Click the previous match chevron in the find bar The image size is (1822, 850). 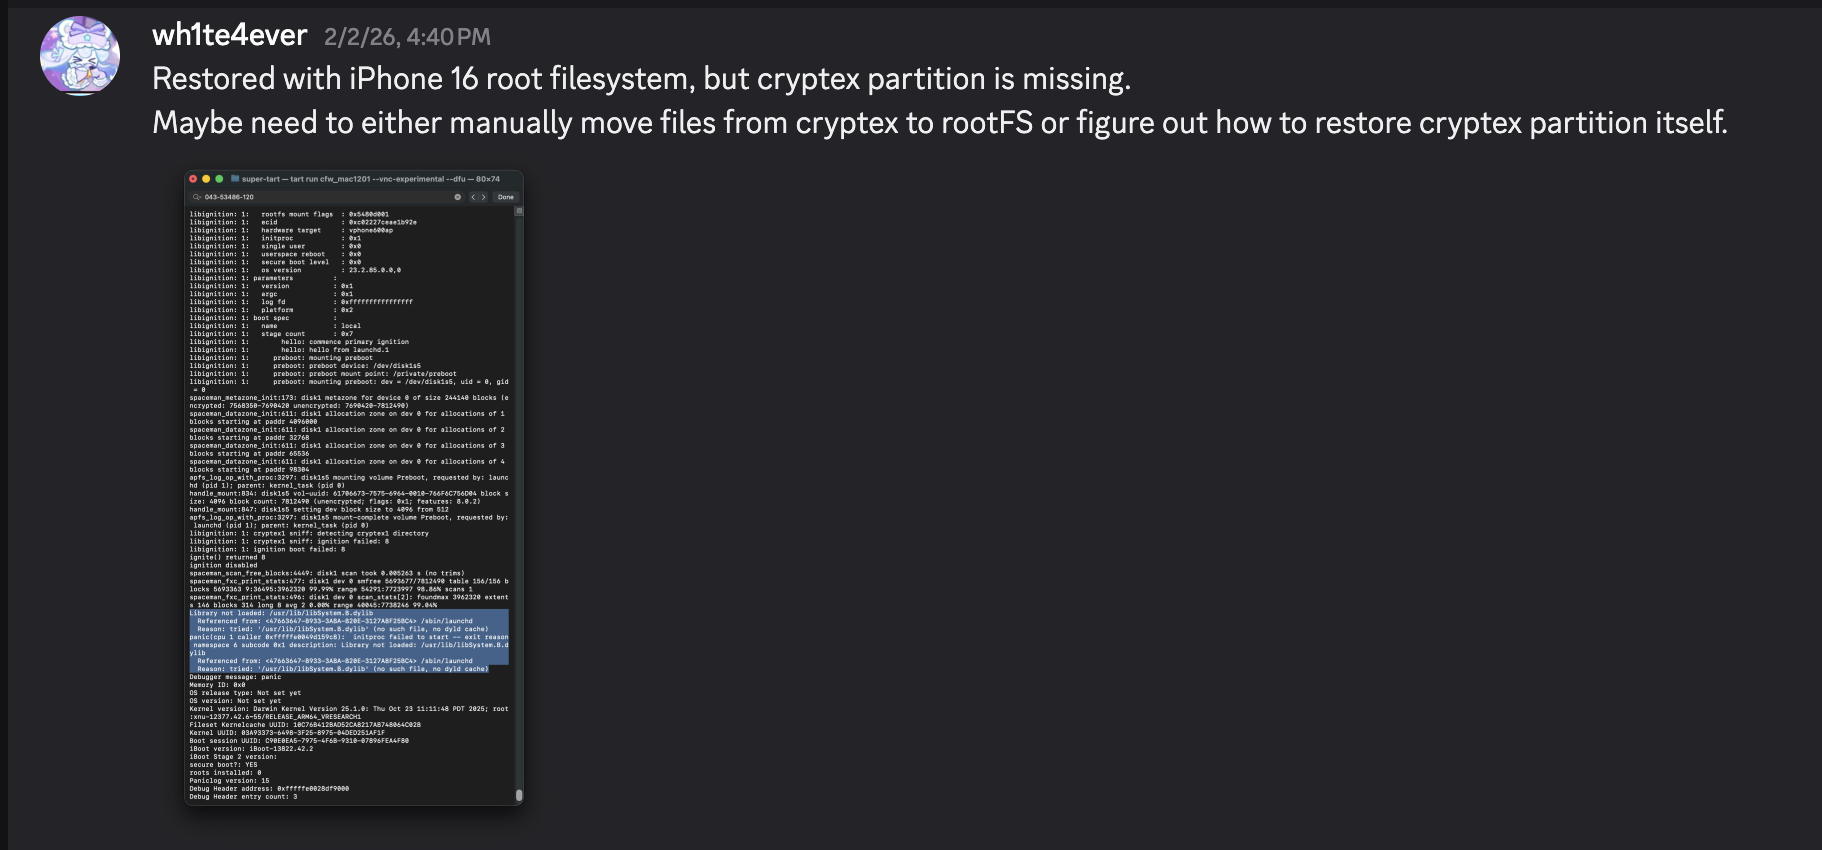pos(474,197)
